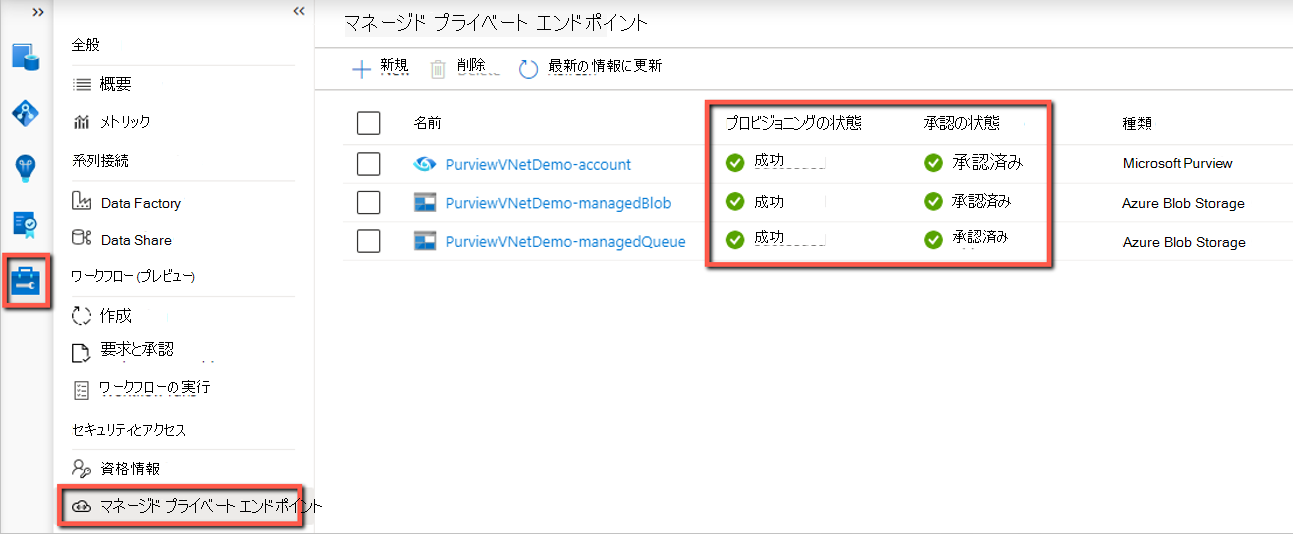Open the Data Catalog icon in left rail

pyautogui.click(x=25, y=56)
